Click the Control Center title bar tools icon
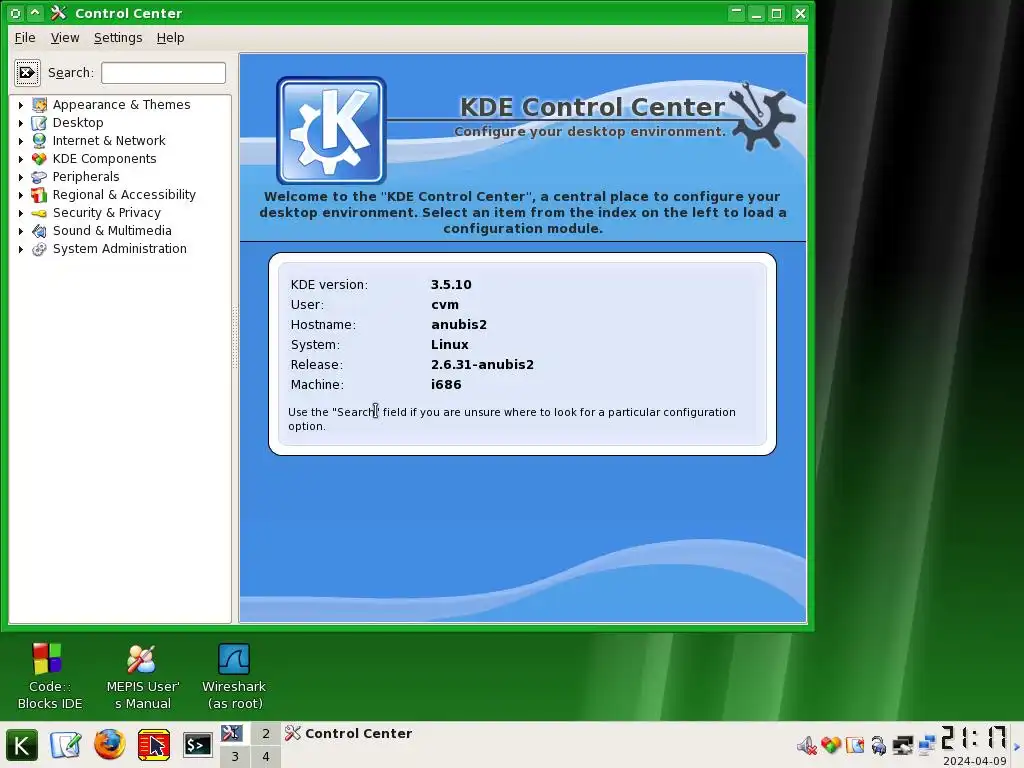Viewport: 1024px width, 768px height. tap(59, 13)
